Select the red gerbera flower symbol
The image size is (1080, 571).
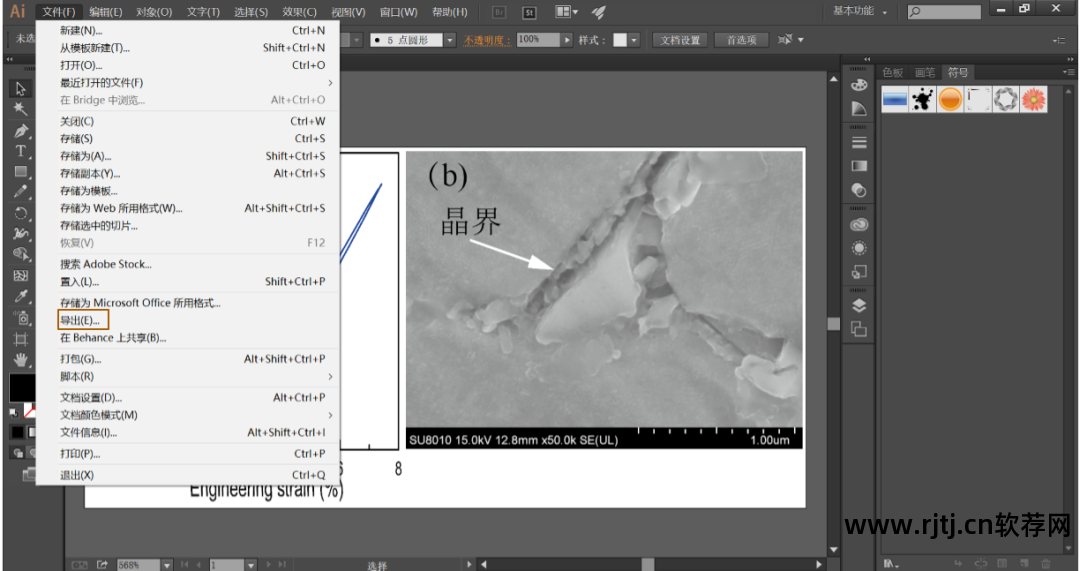[x=1034, y=100]
